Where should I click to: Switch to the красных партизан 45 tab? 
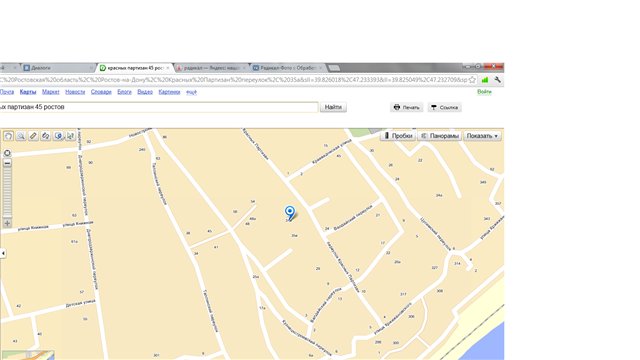point(135,68)
